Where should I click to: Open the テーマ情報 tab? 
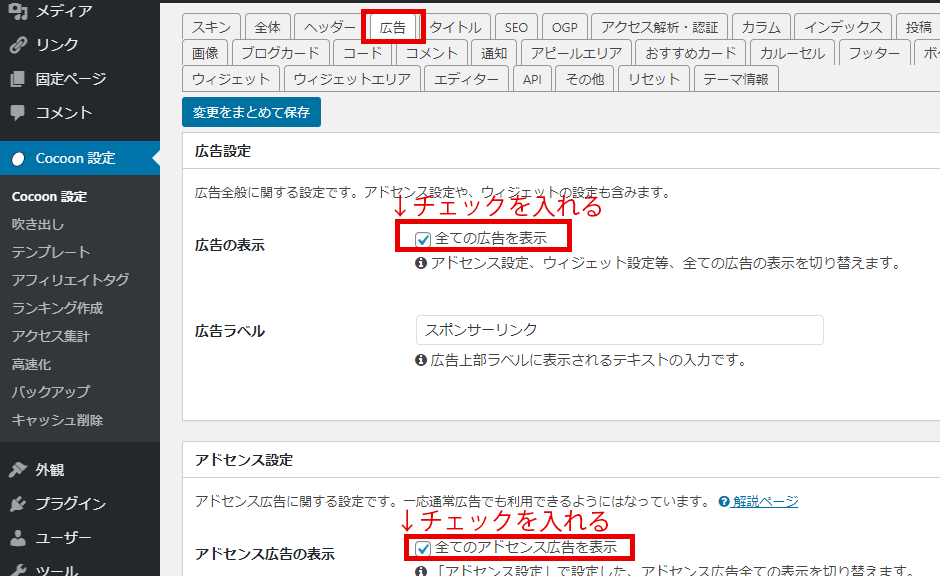(736, 79)
